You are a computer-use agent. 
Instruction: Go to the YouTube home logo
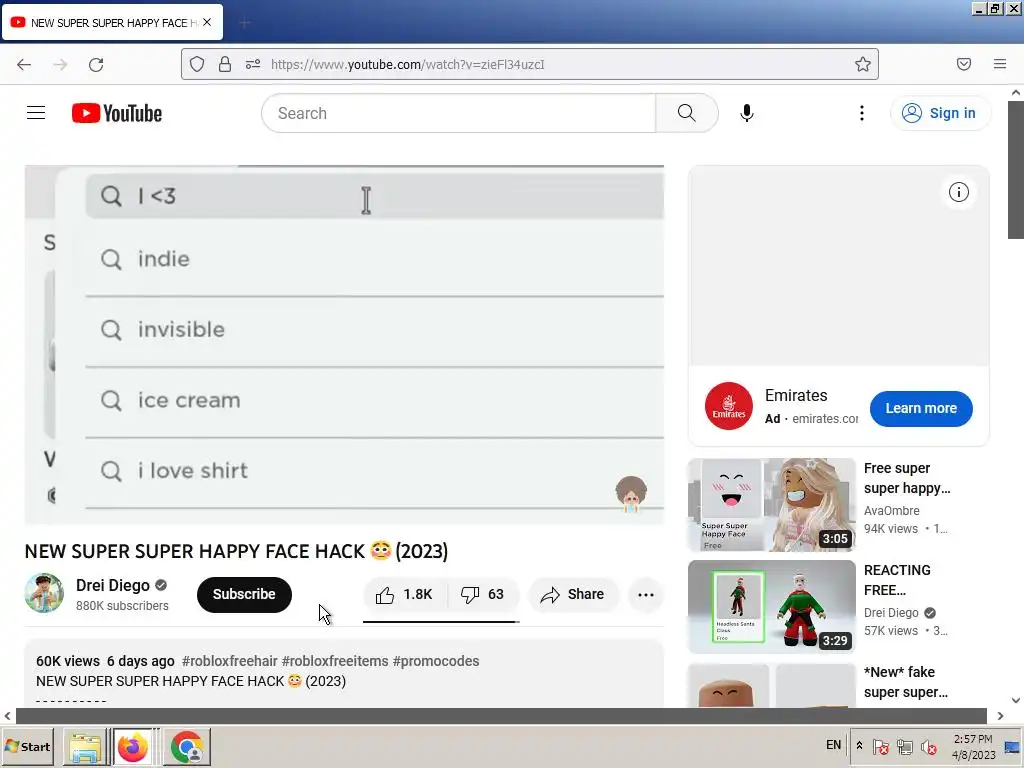click(117, 113)
